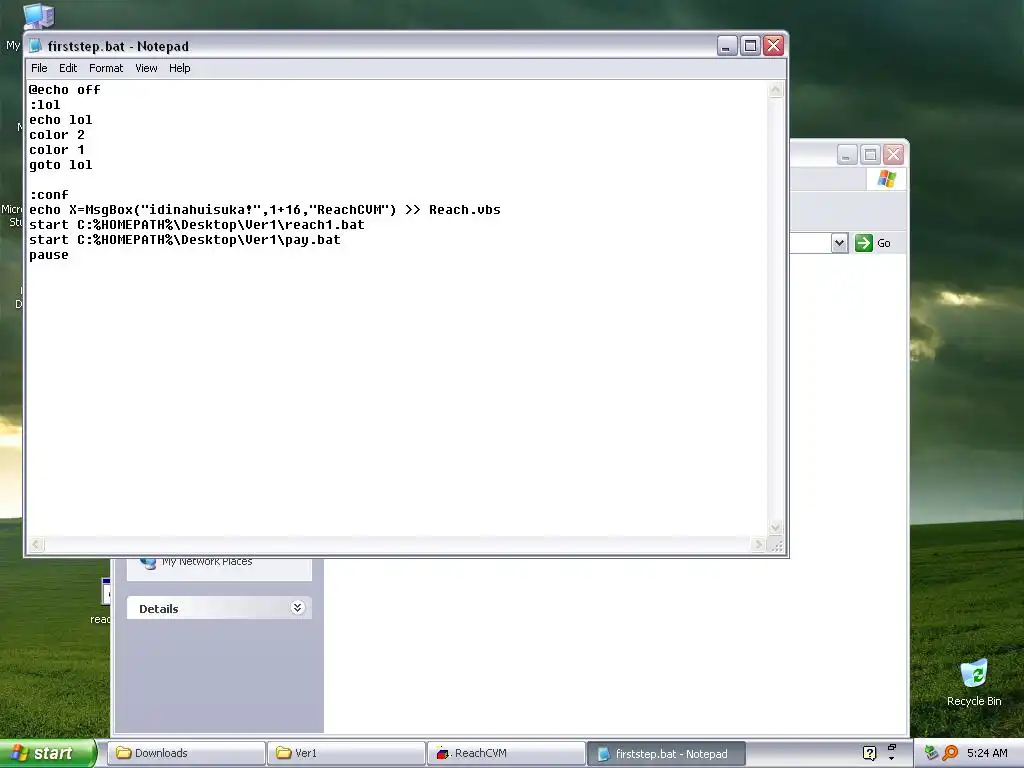Click the orange magnifier tray icon
Screen dimensions: 1024x768
point(950,753)
